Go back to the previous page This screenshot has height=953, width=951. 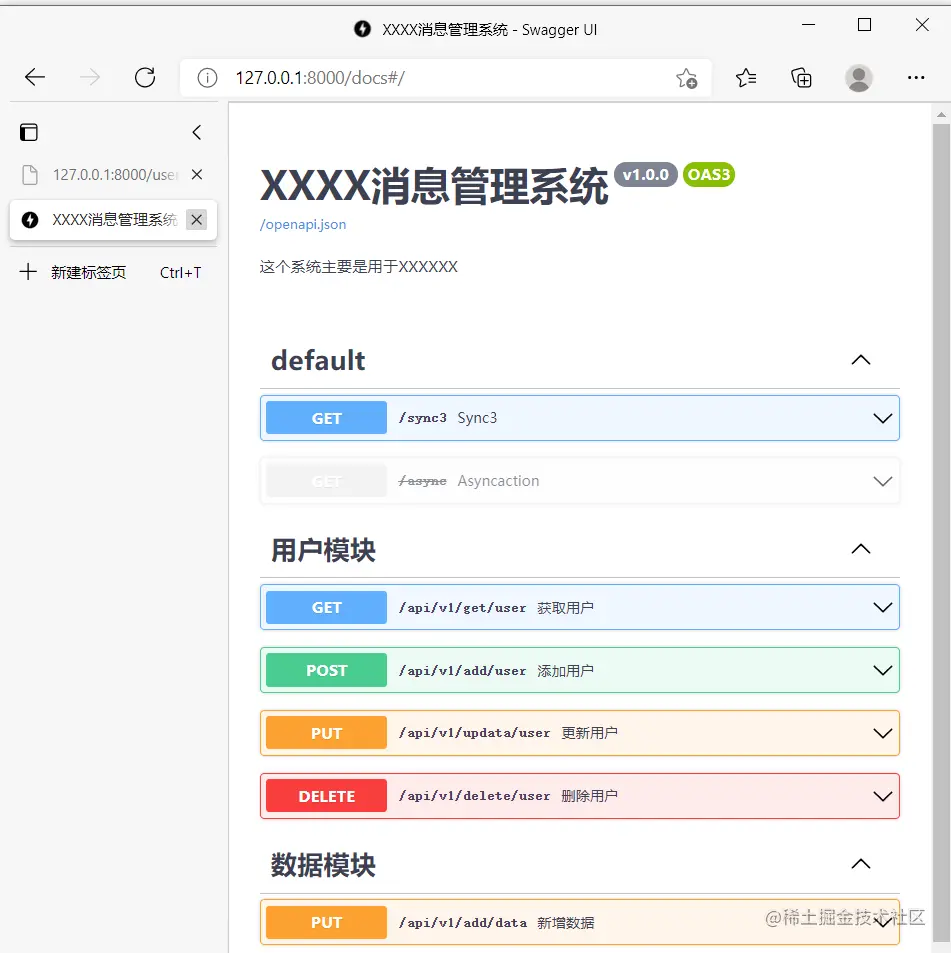tap(35, 77)
